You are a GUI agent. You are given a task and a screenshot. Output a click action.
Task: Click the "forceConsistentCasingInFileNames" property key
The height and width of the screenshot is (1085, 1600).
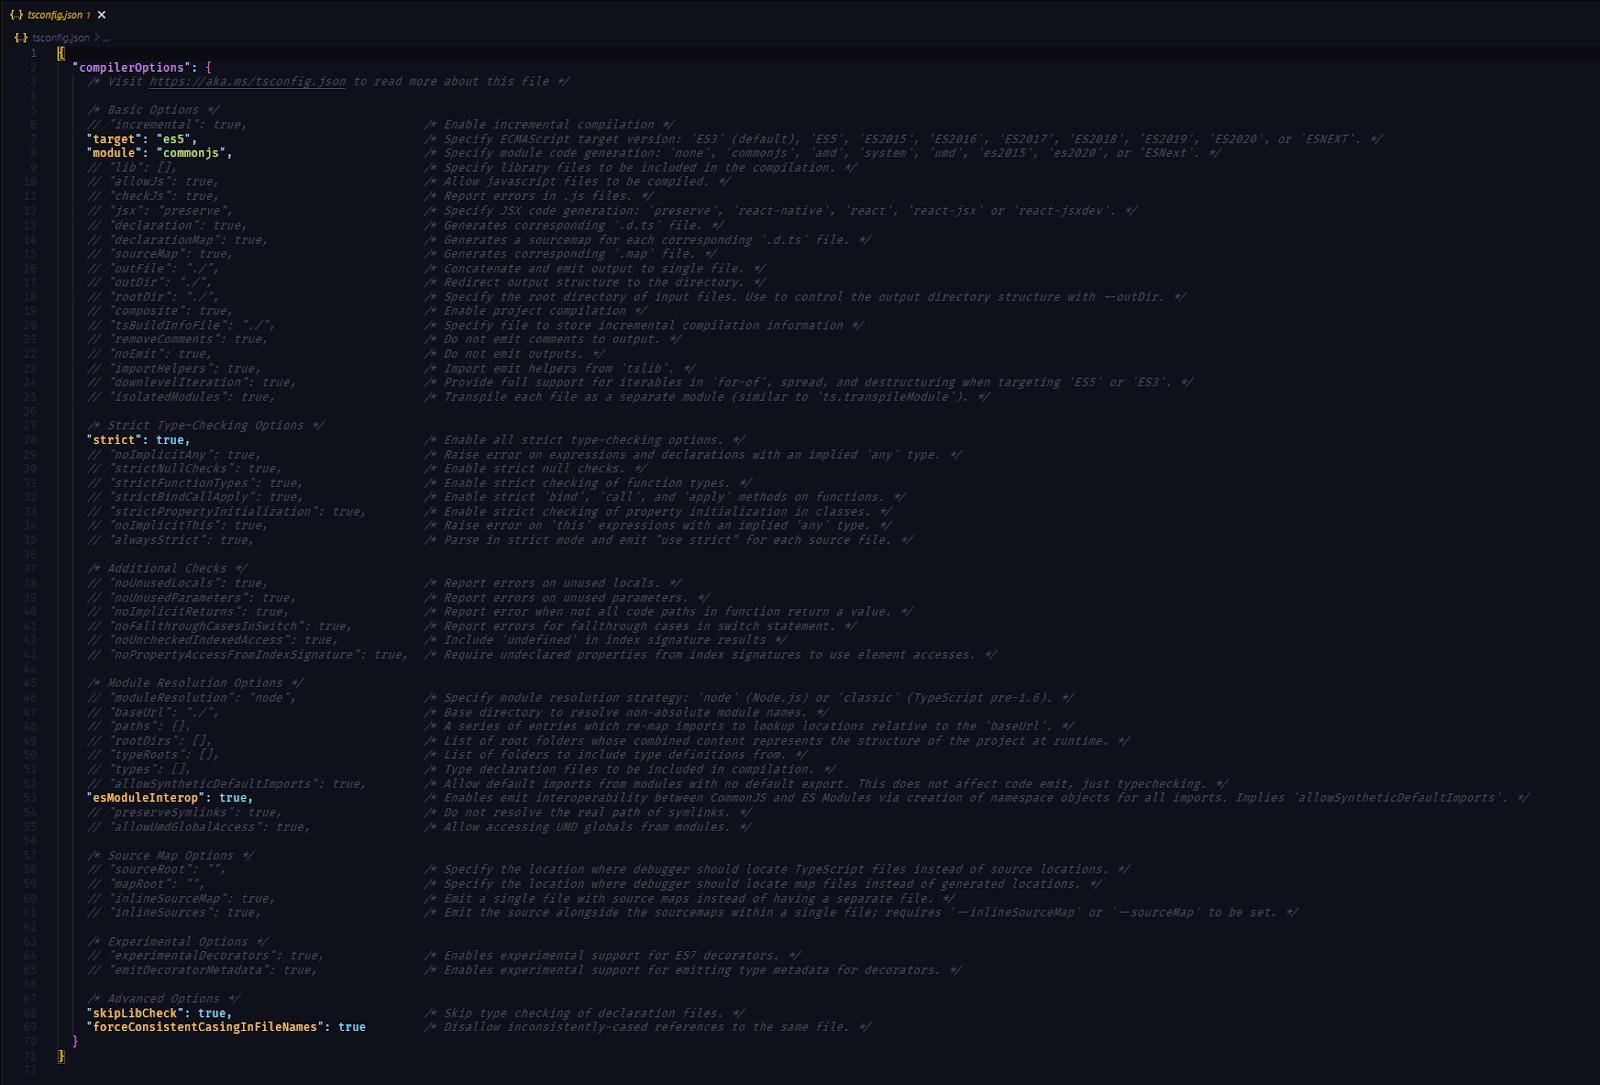(205, 1027)
